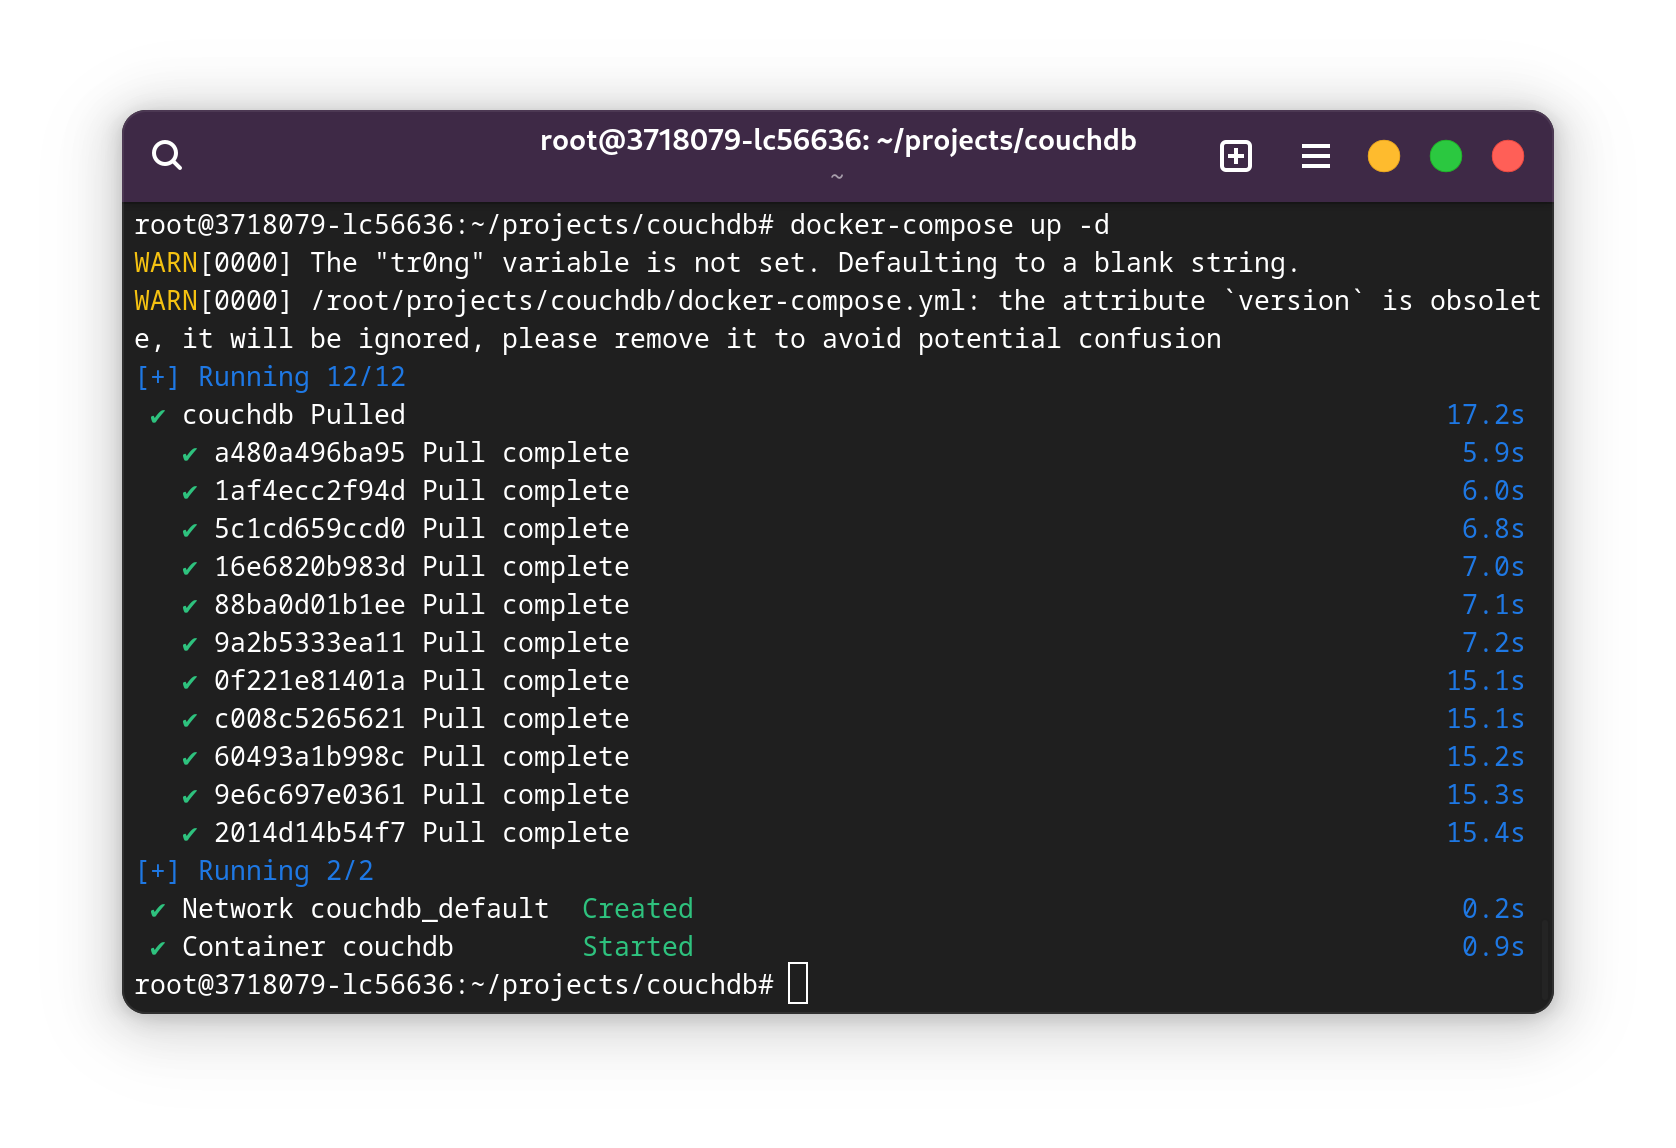Screen dimensions: 1676x1148
Task: Open a new terminal tab
Action: (1236, 156)
